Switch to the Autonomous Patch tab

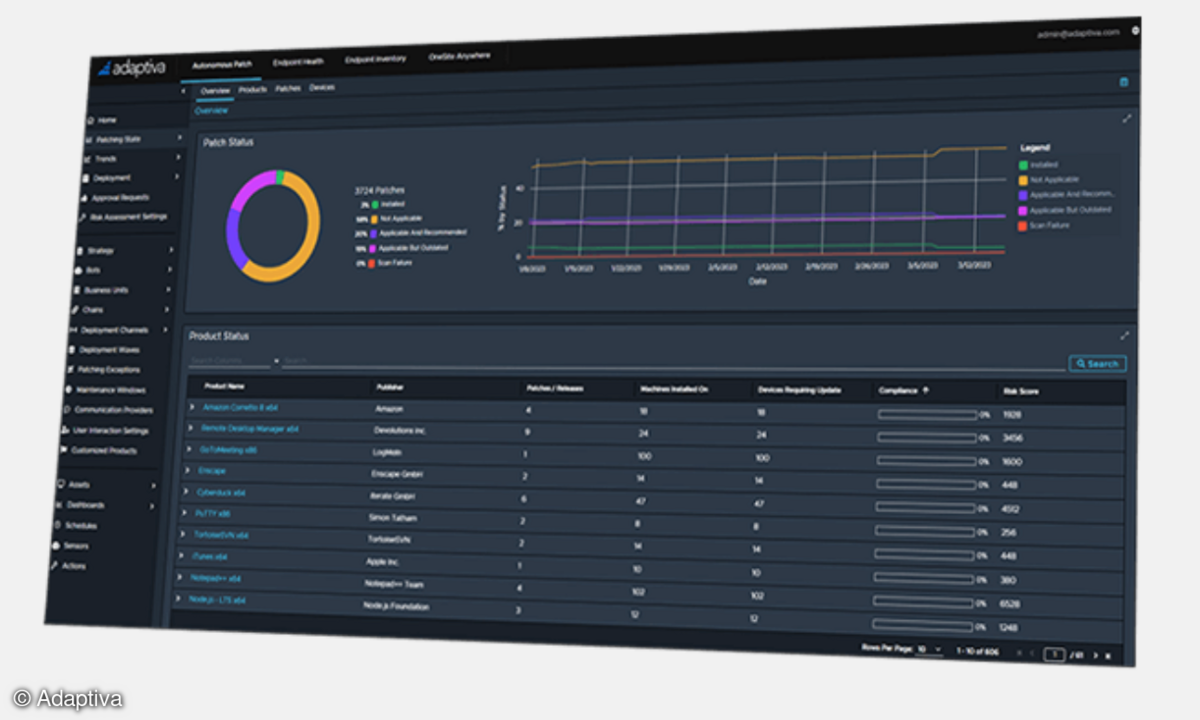coord(221,63)
